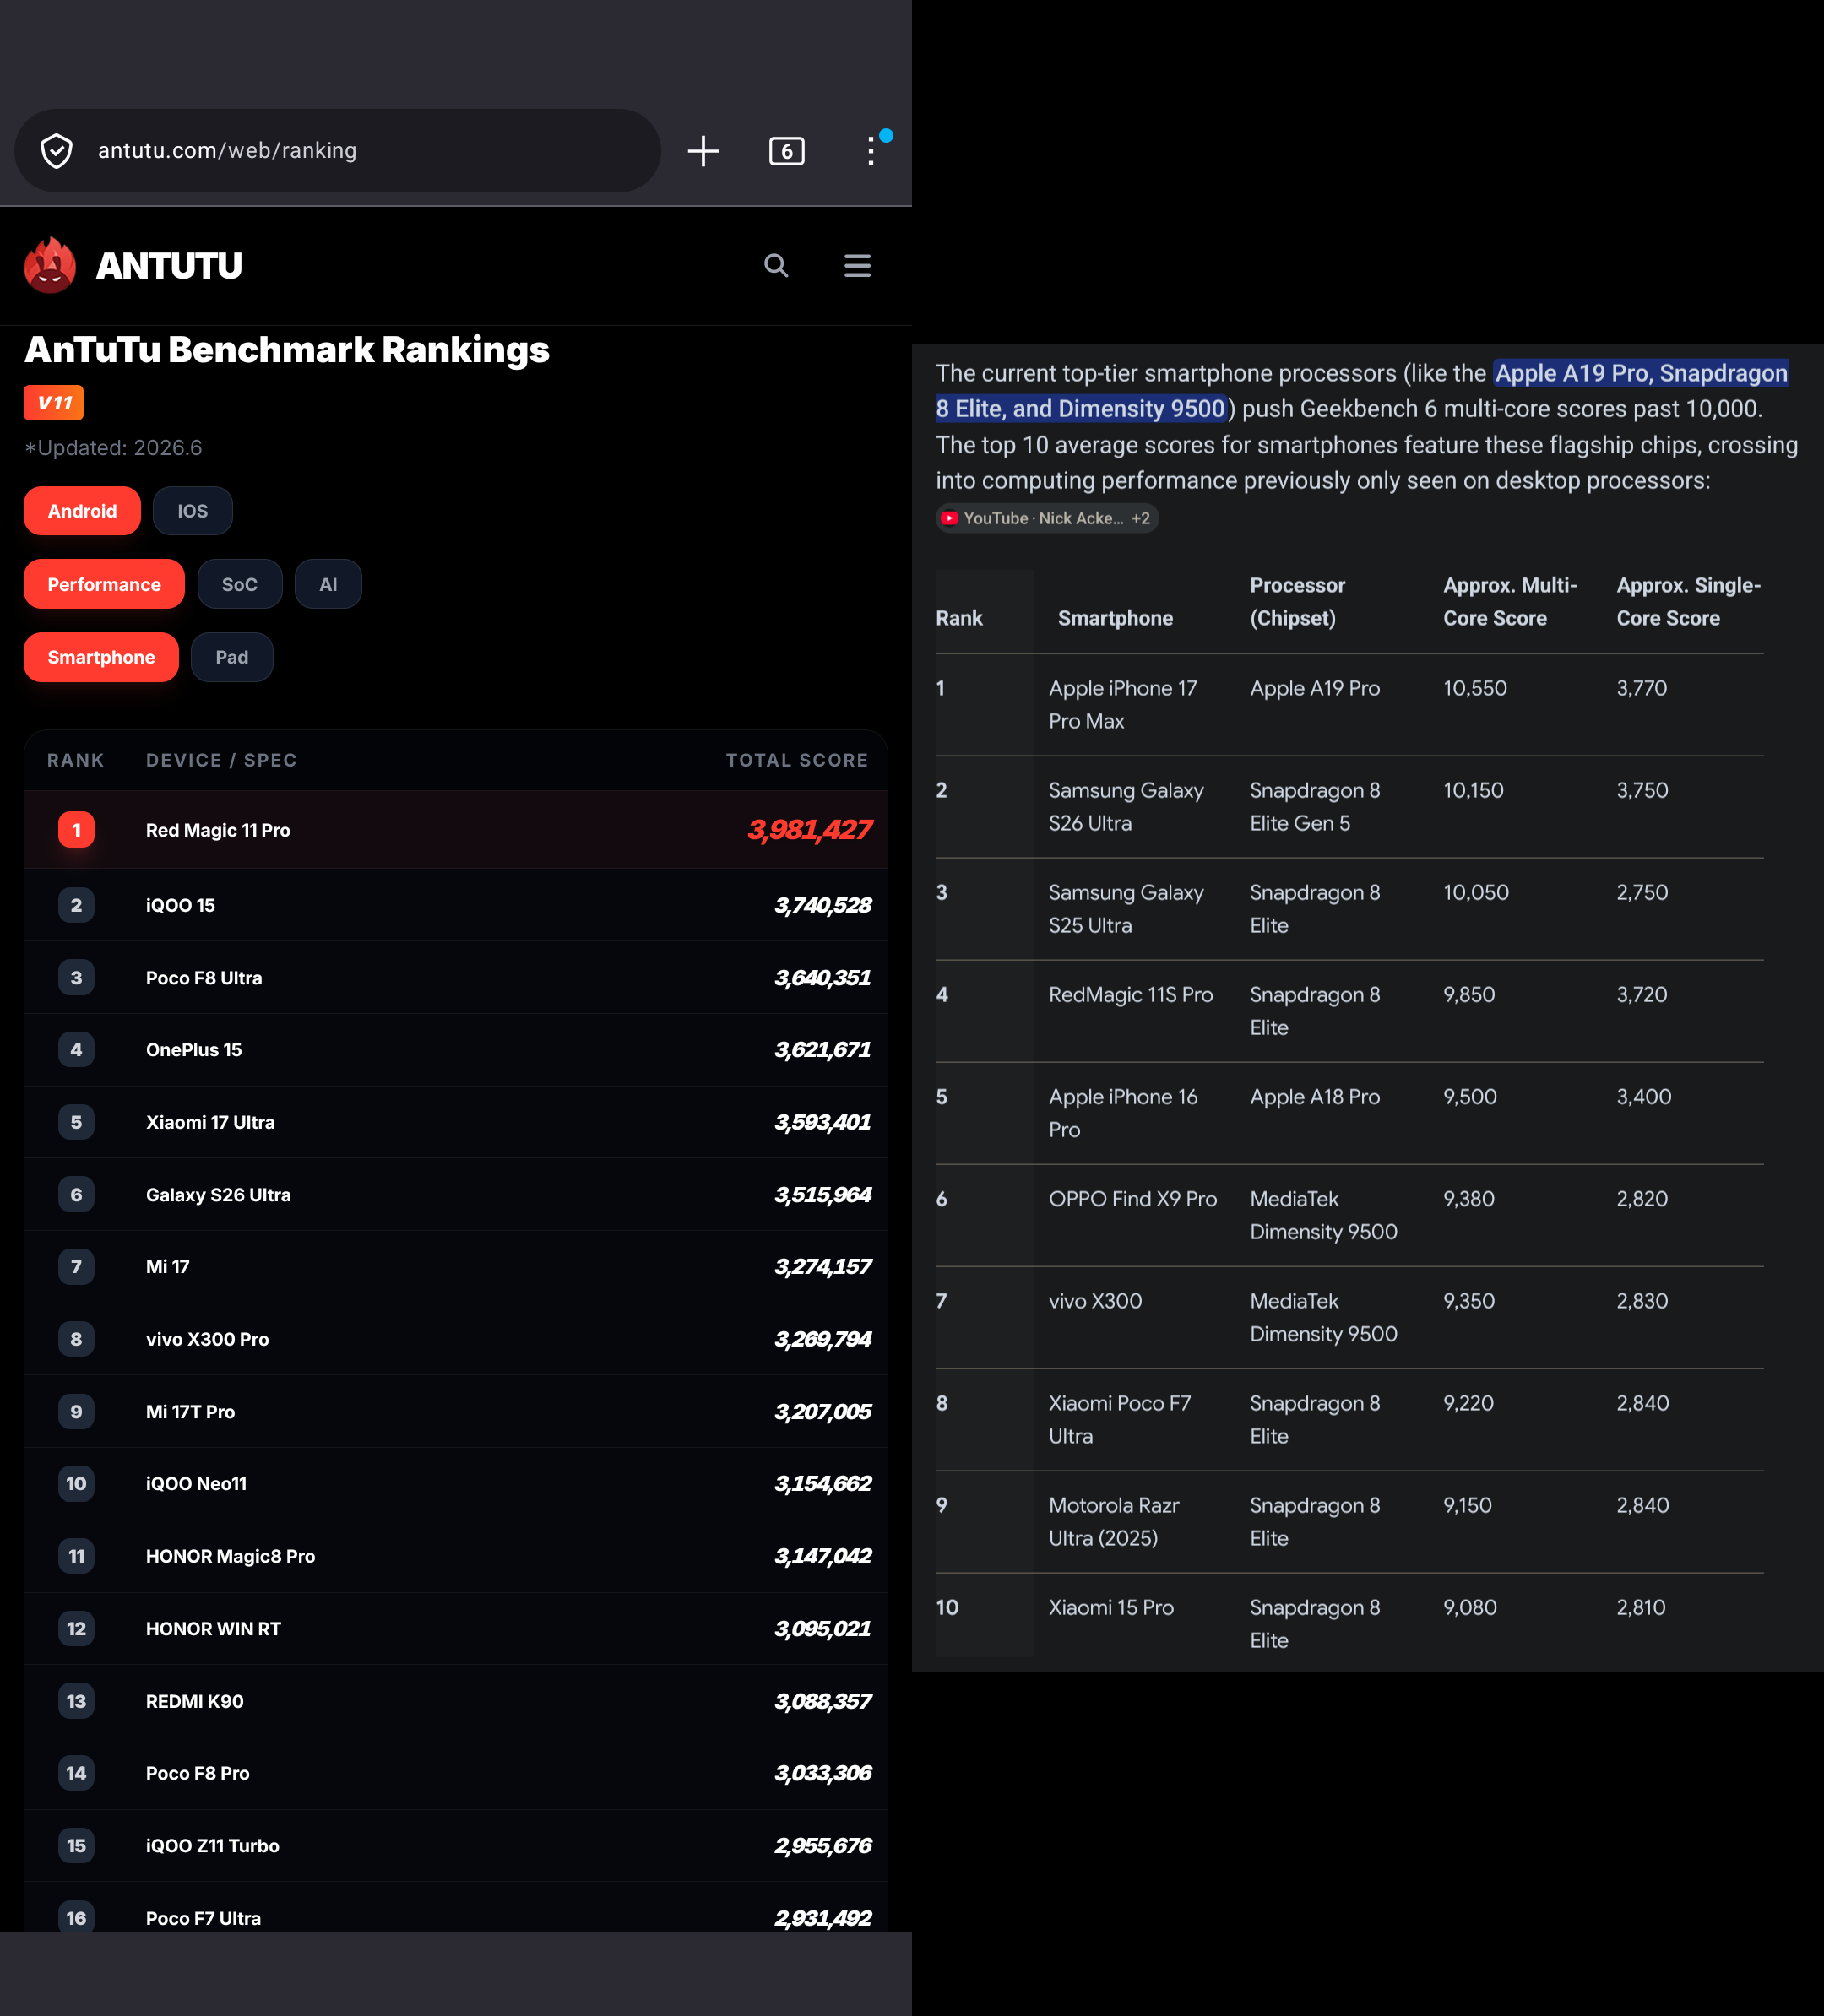Click the score '3,274,157'
This screenshot has height=2016, width=1824.
click(823, 1267)
